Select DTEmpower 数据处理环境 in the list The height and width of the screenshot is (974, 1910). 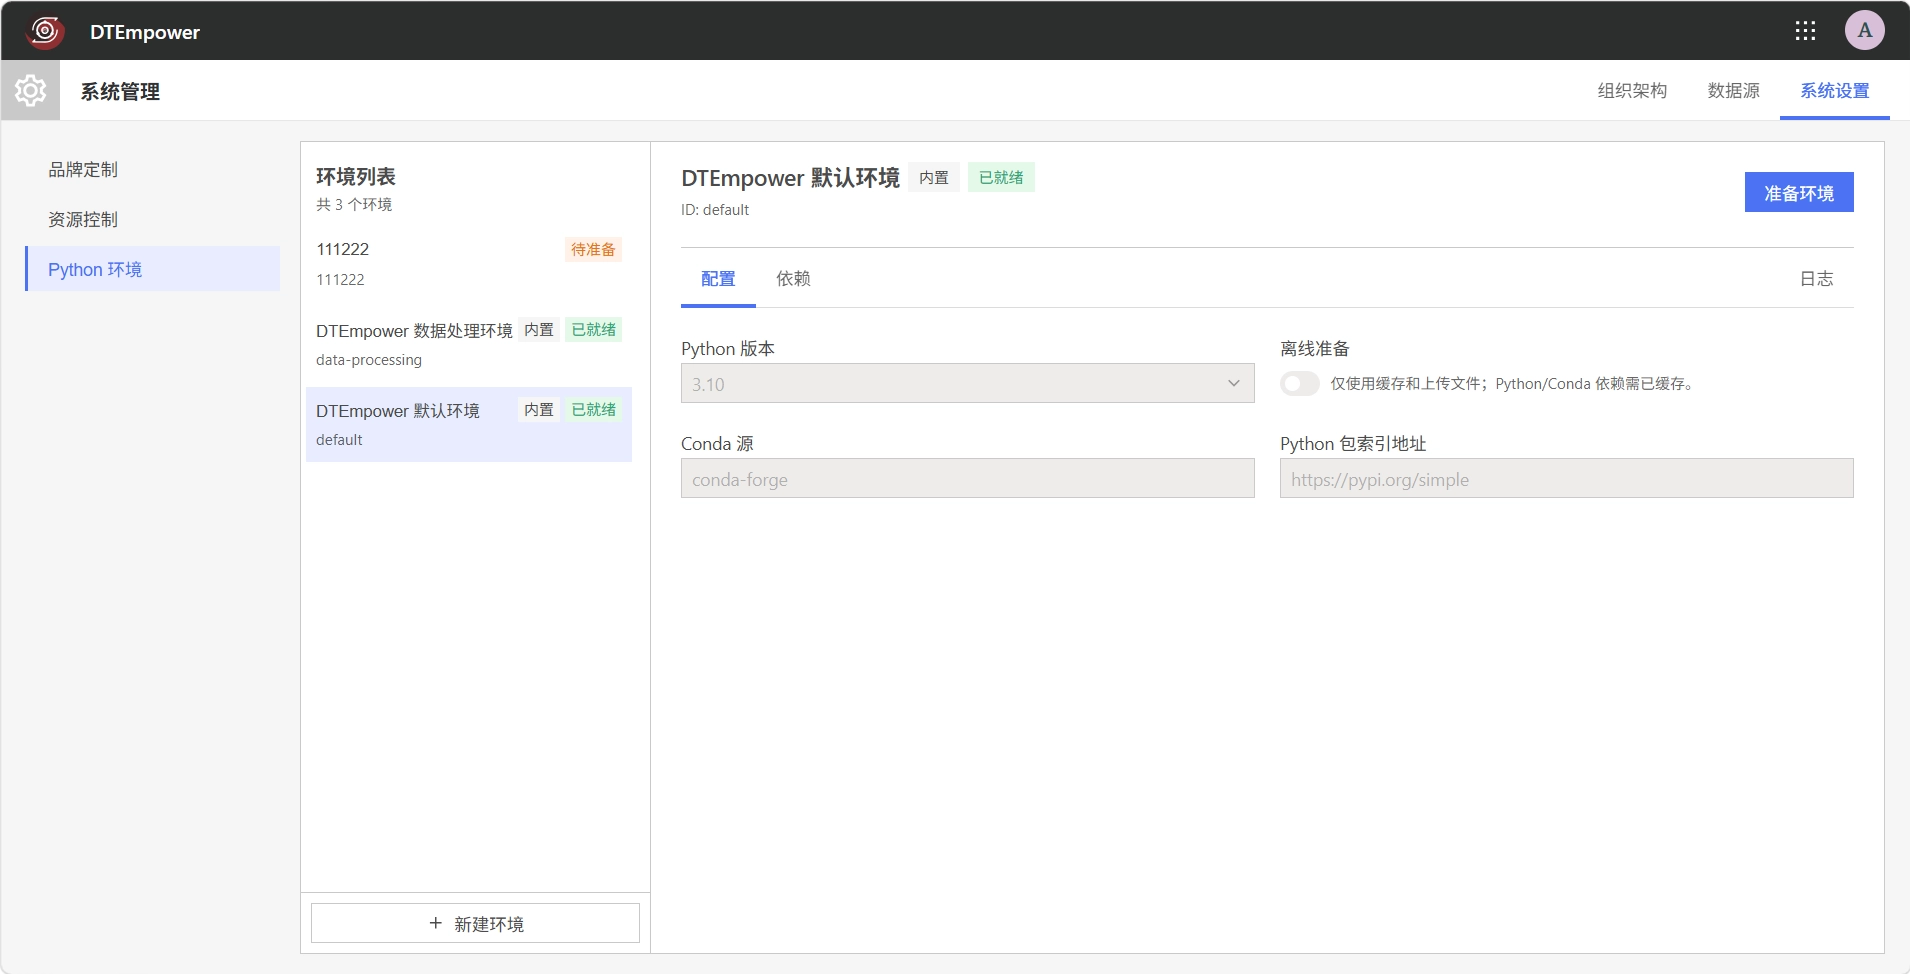pyautogui.click(x=468, y=344)
